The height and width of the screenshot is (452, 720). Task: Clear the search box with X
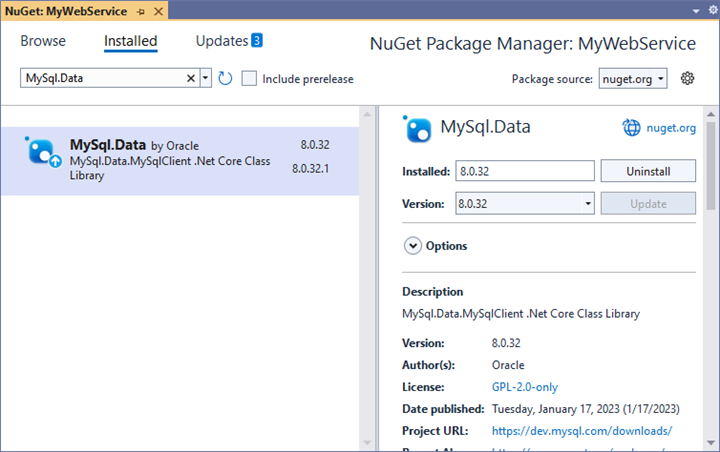(x=191, y=78)
